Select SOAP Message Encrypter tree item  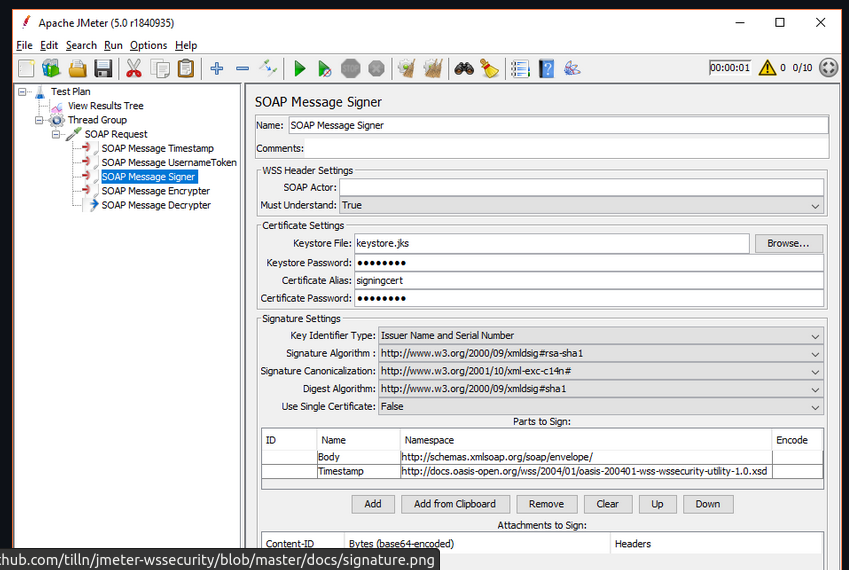[155, 191]
